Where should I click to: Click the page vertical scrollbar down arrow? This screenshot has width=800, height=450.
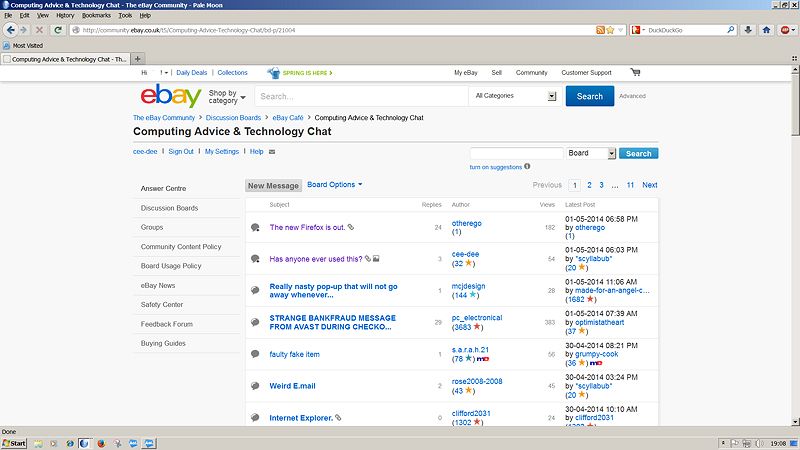(795, 421)
